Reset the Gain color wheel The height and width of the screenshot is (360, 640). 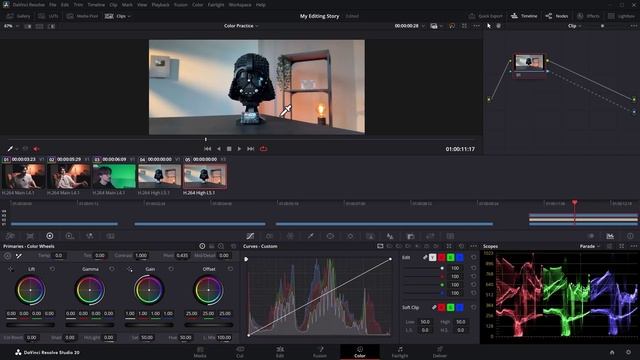171,269
